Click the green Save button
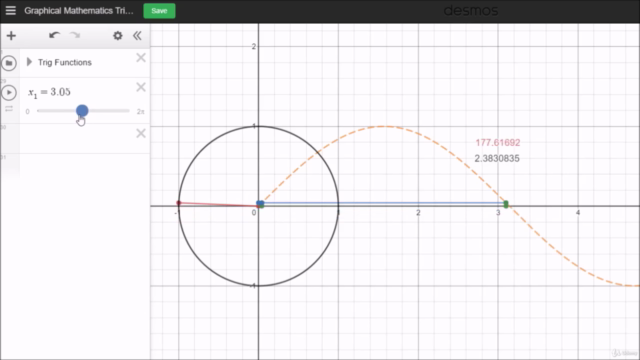Viewport: 640px width, 360px height. tap(159, 11)
